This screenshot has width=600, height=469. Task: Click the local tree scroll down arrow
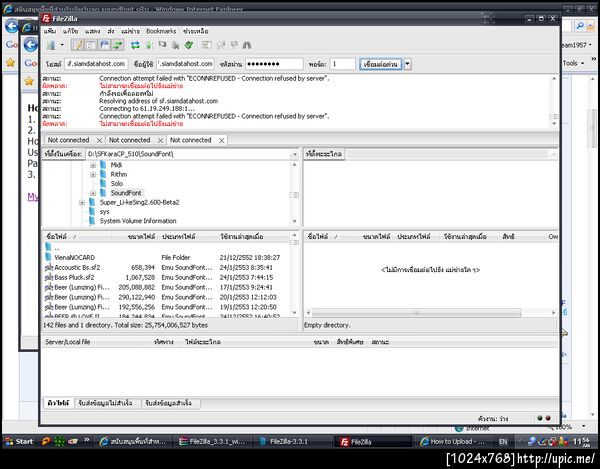[294, 221]
